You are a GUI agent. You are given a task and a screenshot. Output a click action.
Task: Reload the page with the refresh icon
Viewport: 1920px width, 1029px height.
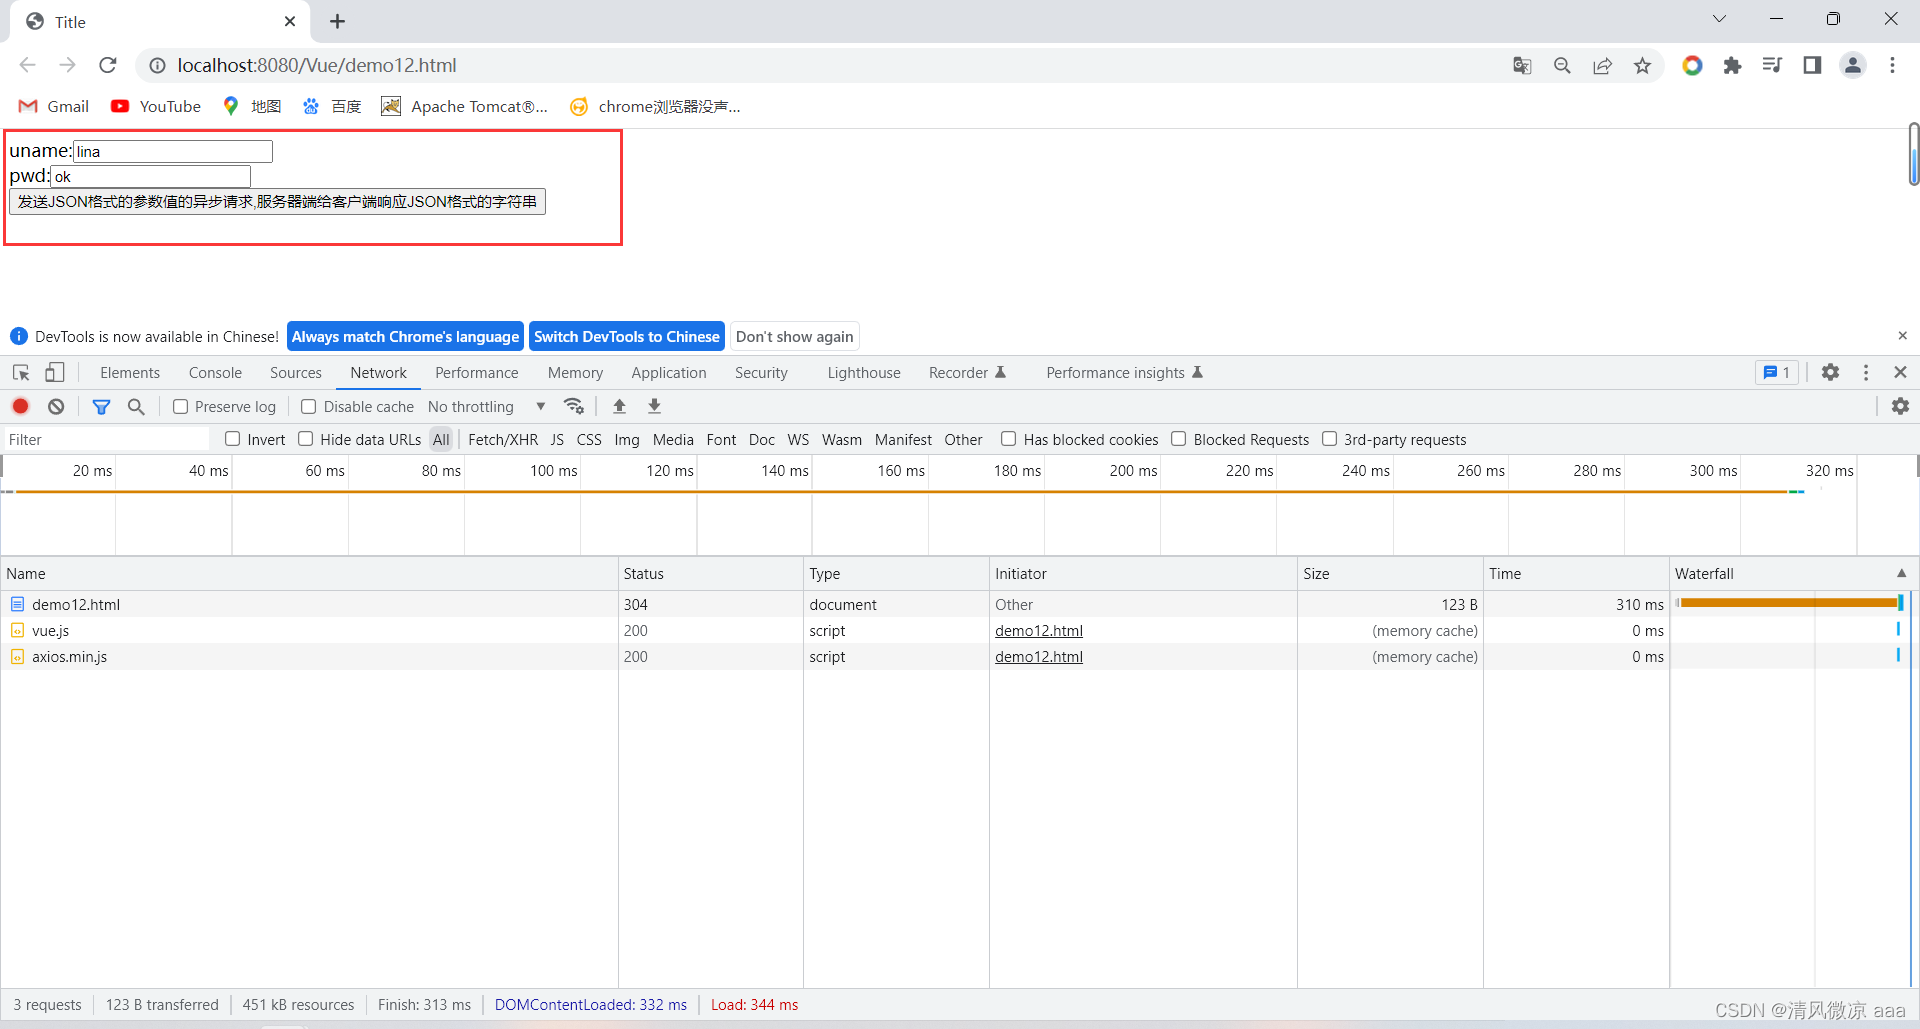pos(108,65)
